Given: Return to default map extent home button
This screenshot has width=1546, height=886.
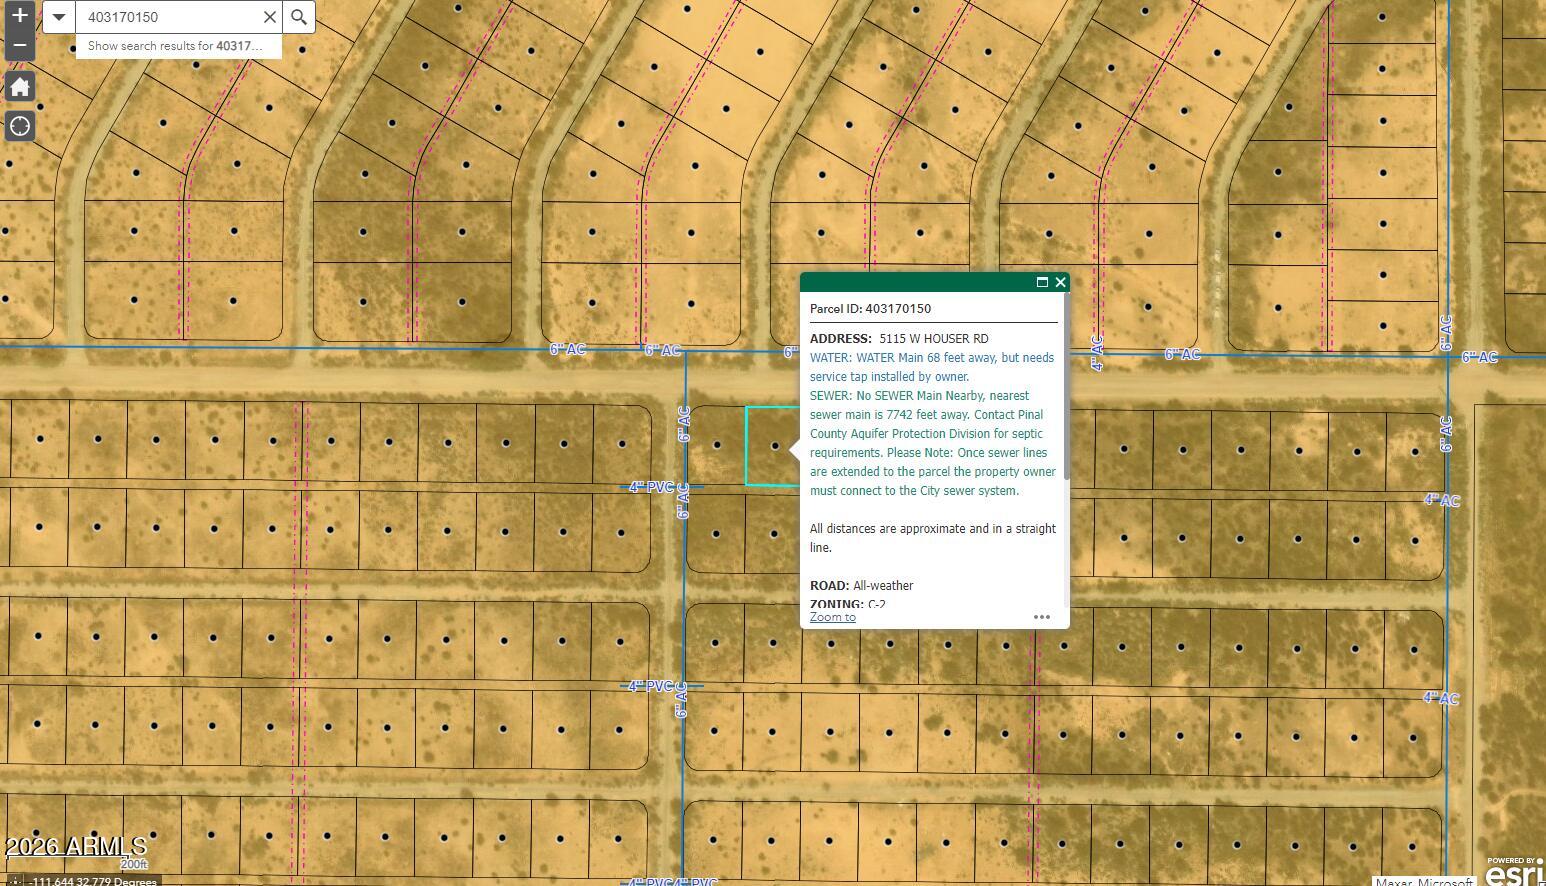Looking at the screenshot, I should [20, 87].
